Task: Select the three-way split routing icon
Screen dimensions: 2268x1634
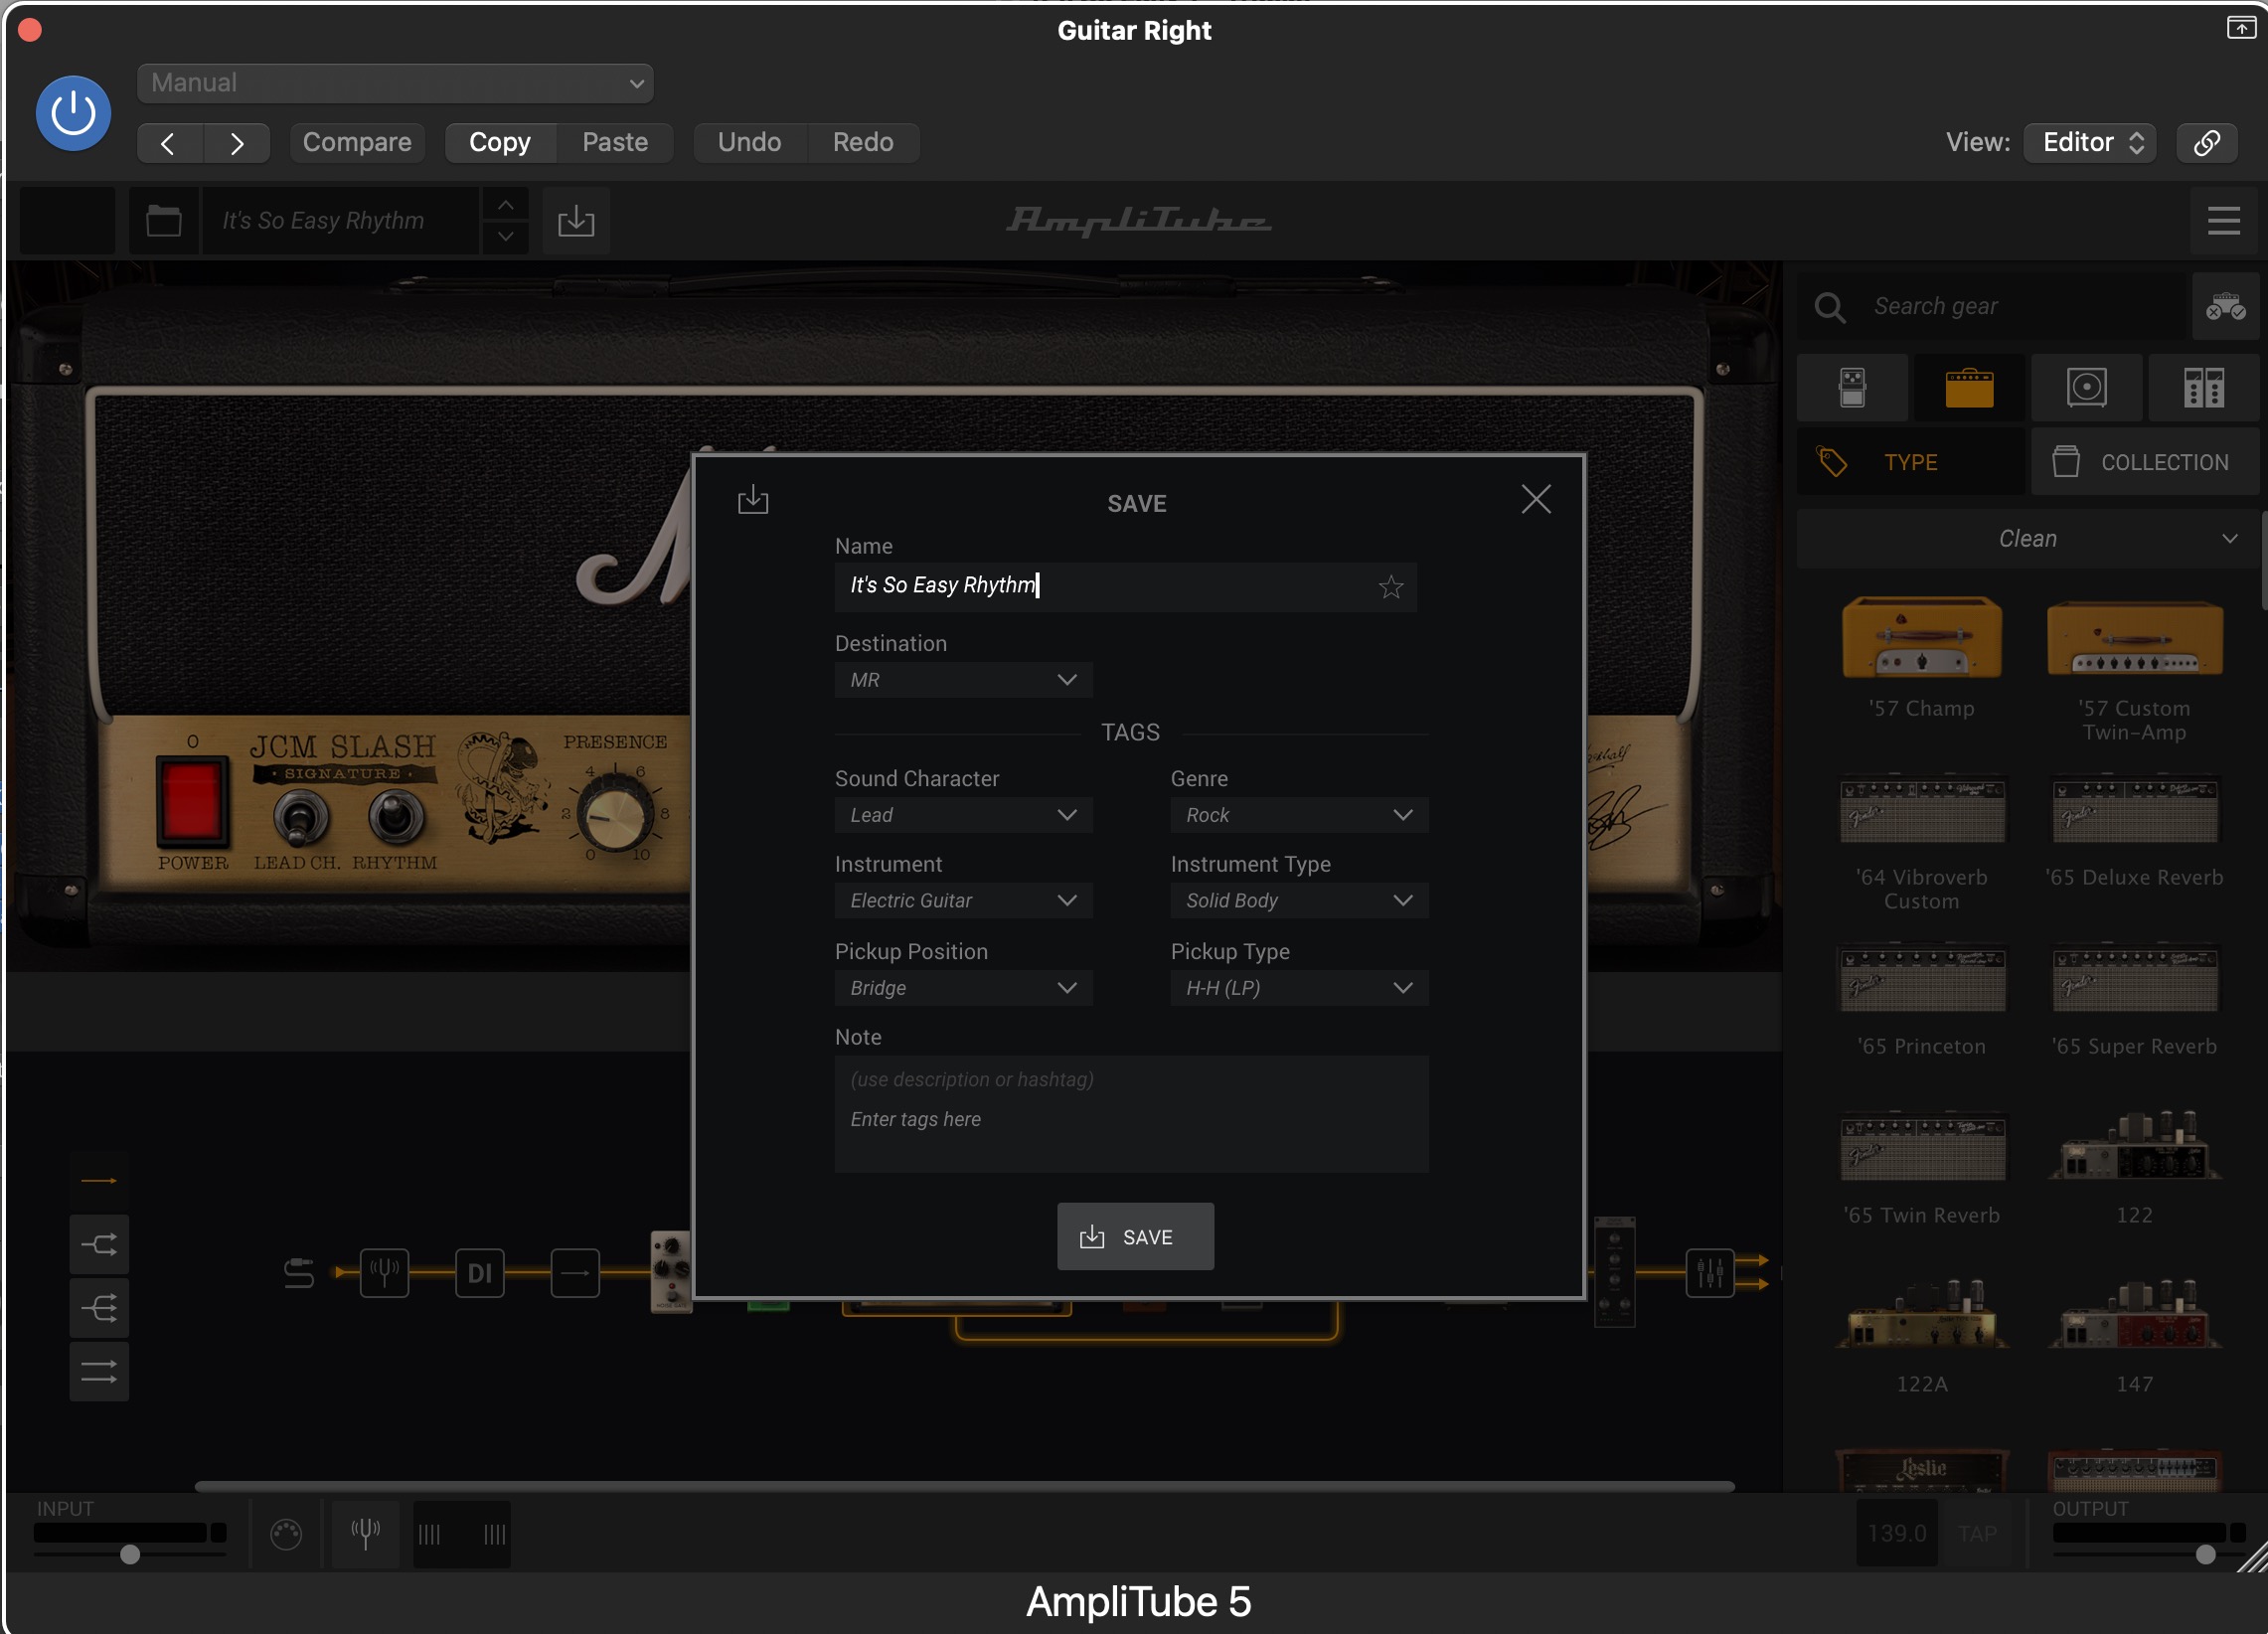Action: tap(99, 1308)
